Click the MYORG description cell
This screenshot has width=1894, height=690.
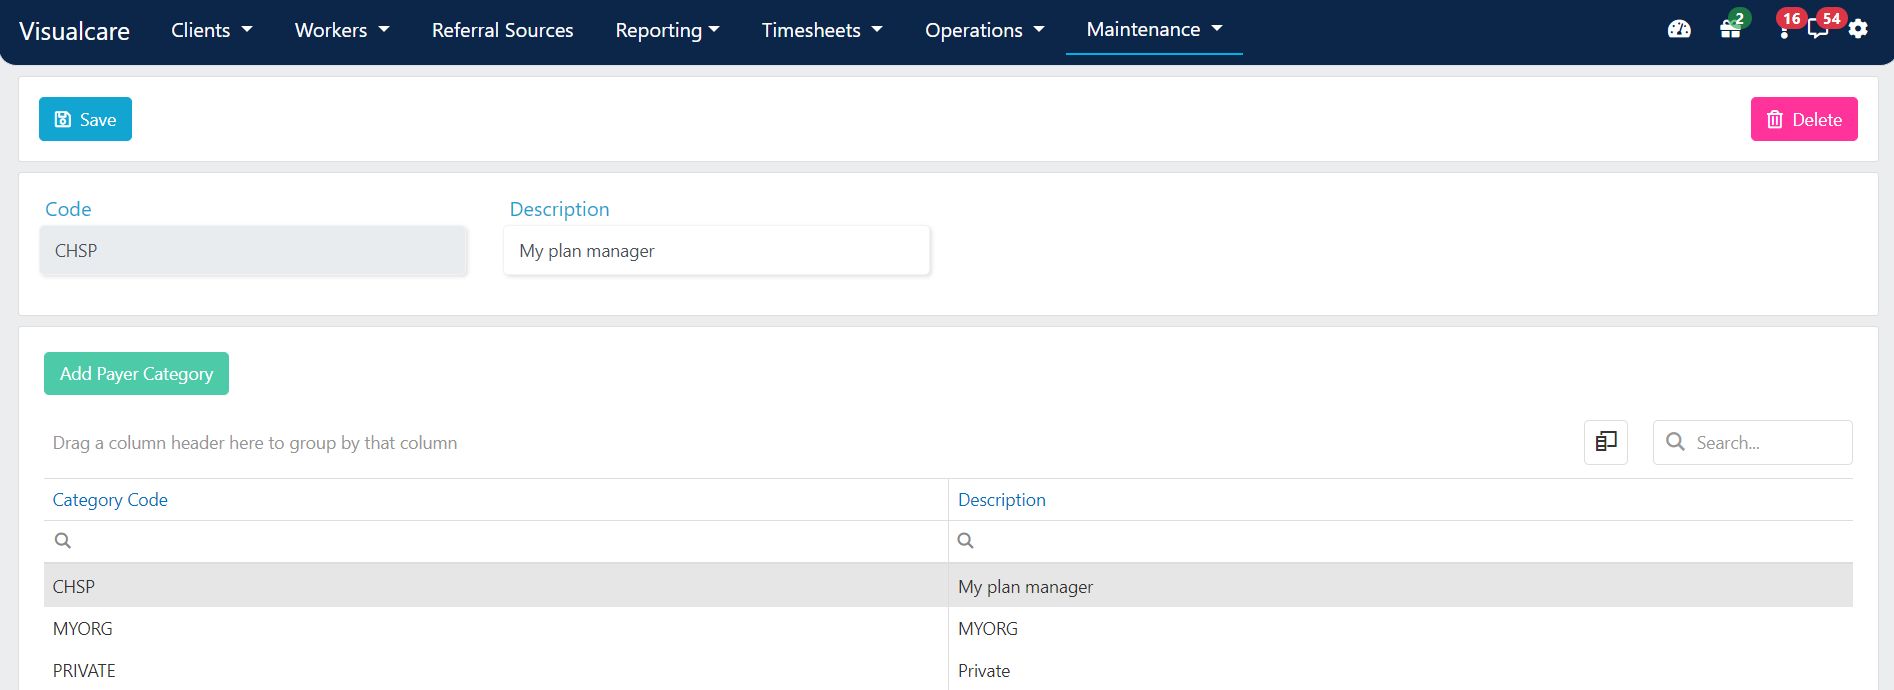click(x=1401, y=628)
